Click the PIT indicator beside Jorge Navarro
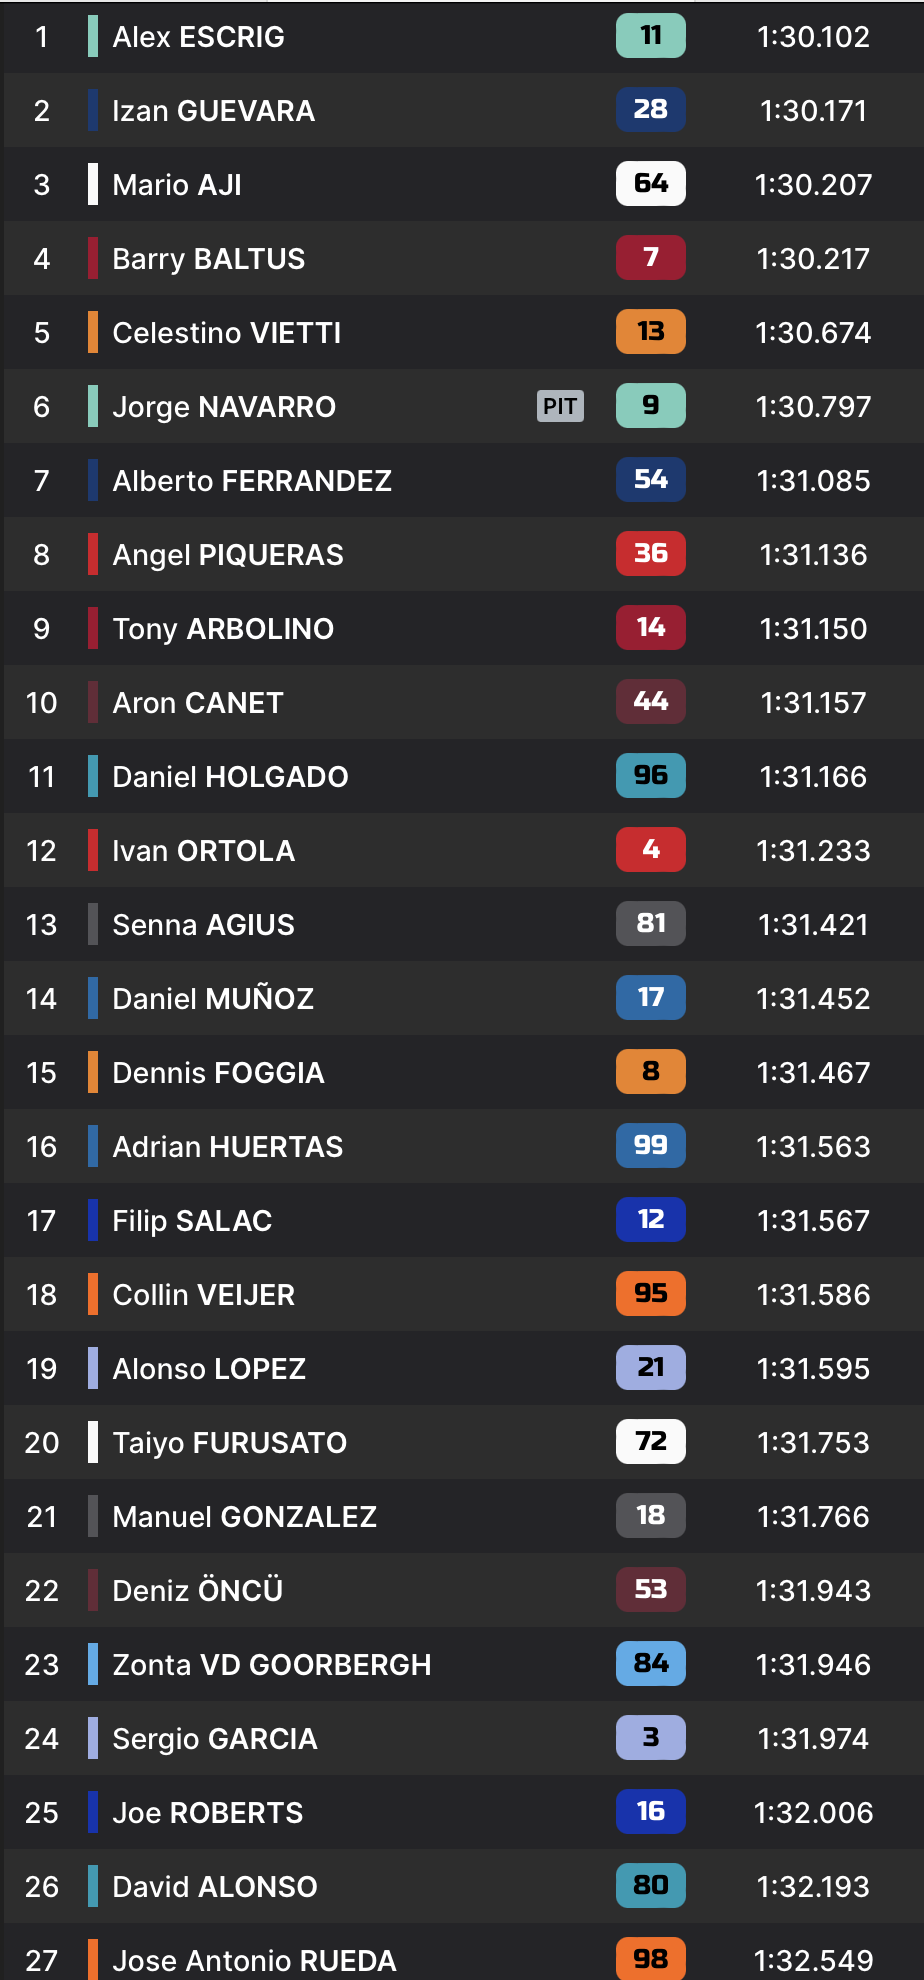 560,406
